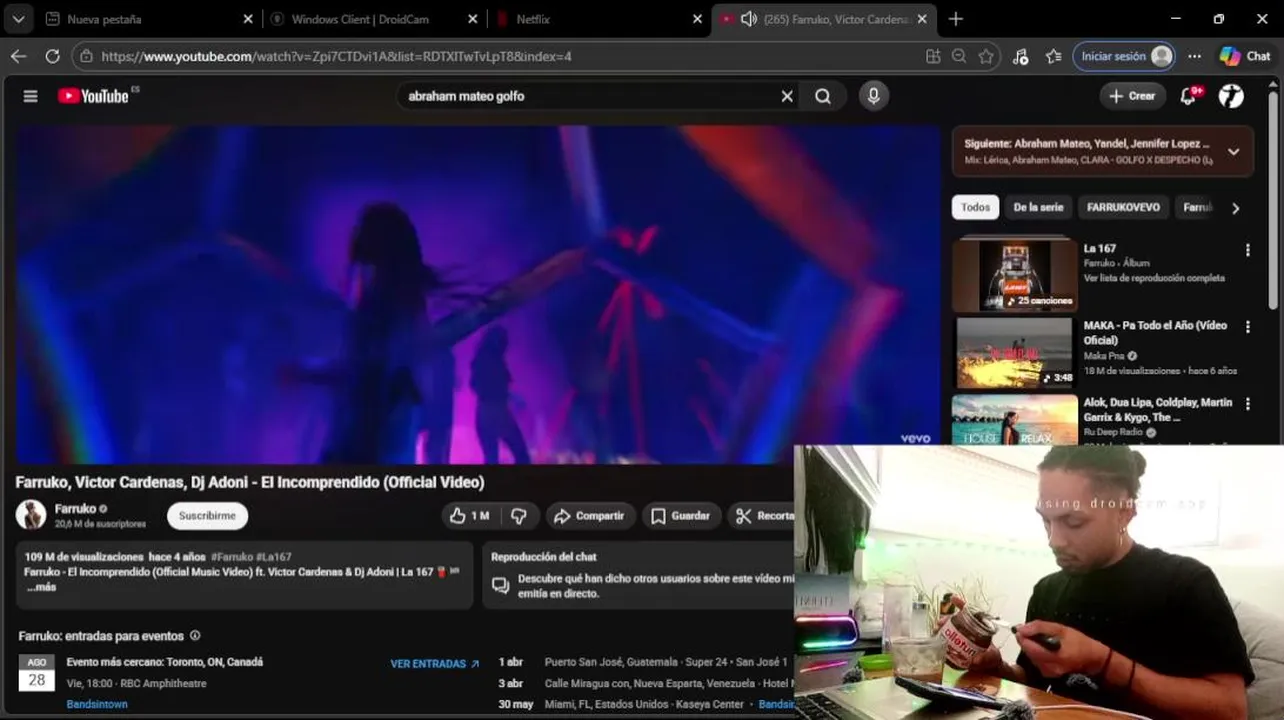1284x720 pixels.
Task: Open options for Alok, Dua Lipa video
Action: pos(1247,404)
